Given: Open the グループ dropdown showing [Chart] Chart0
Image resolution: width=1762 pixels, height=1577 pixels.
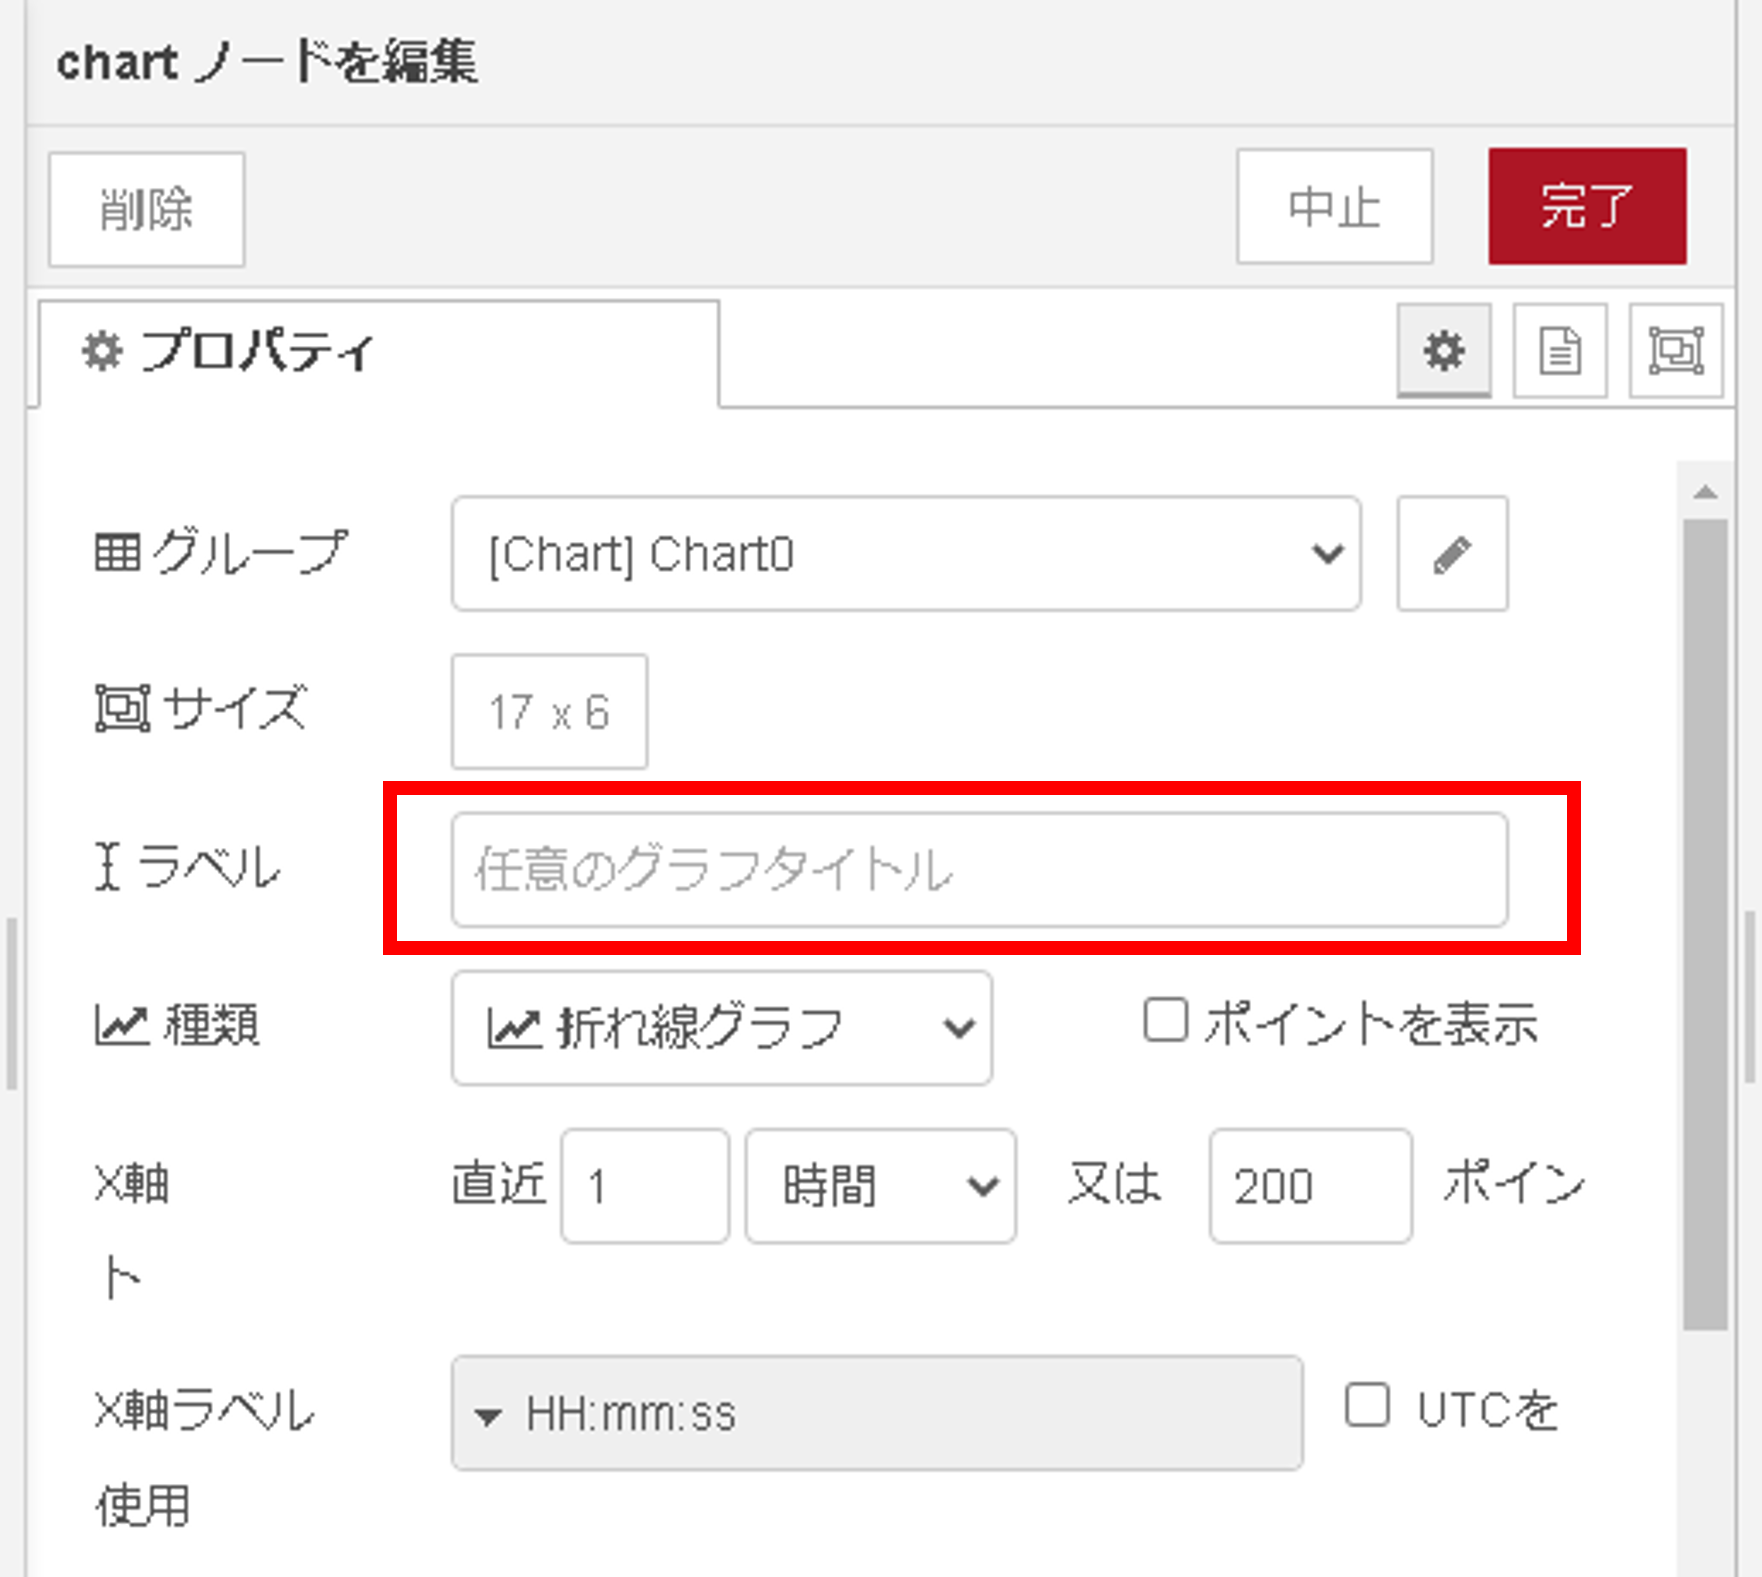Looking at the screenshot, I should point(906,553).
